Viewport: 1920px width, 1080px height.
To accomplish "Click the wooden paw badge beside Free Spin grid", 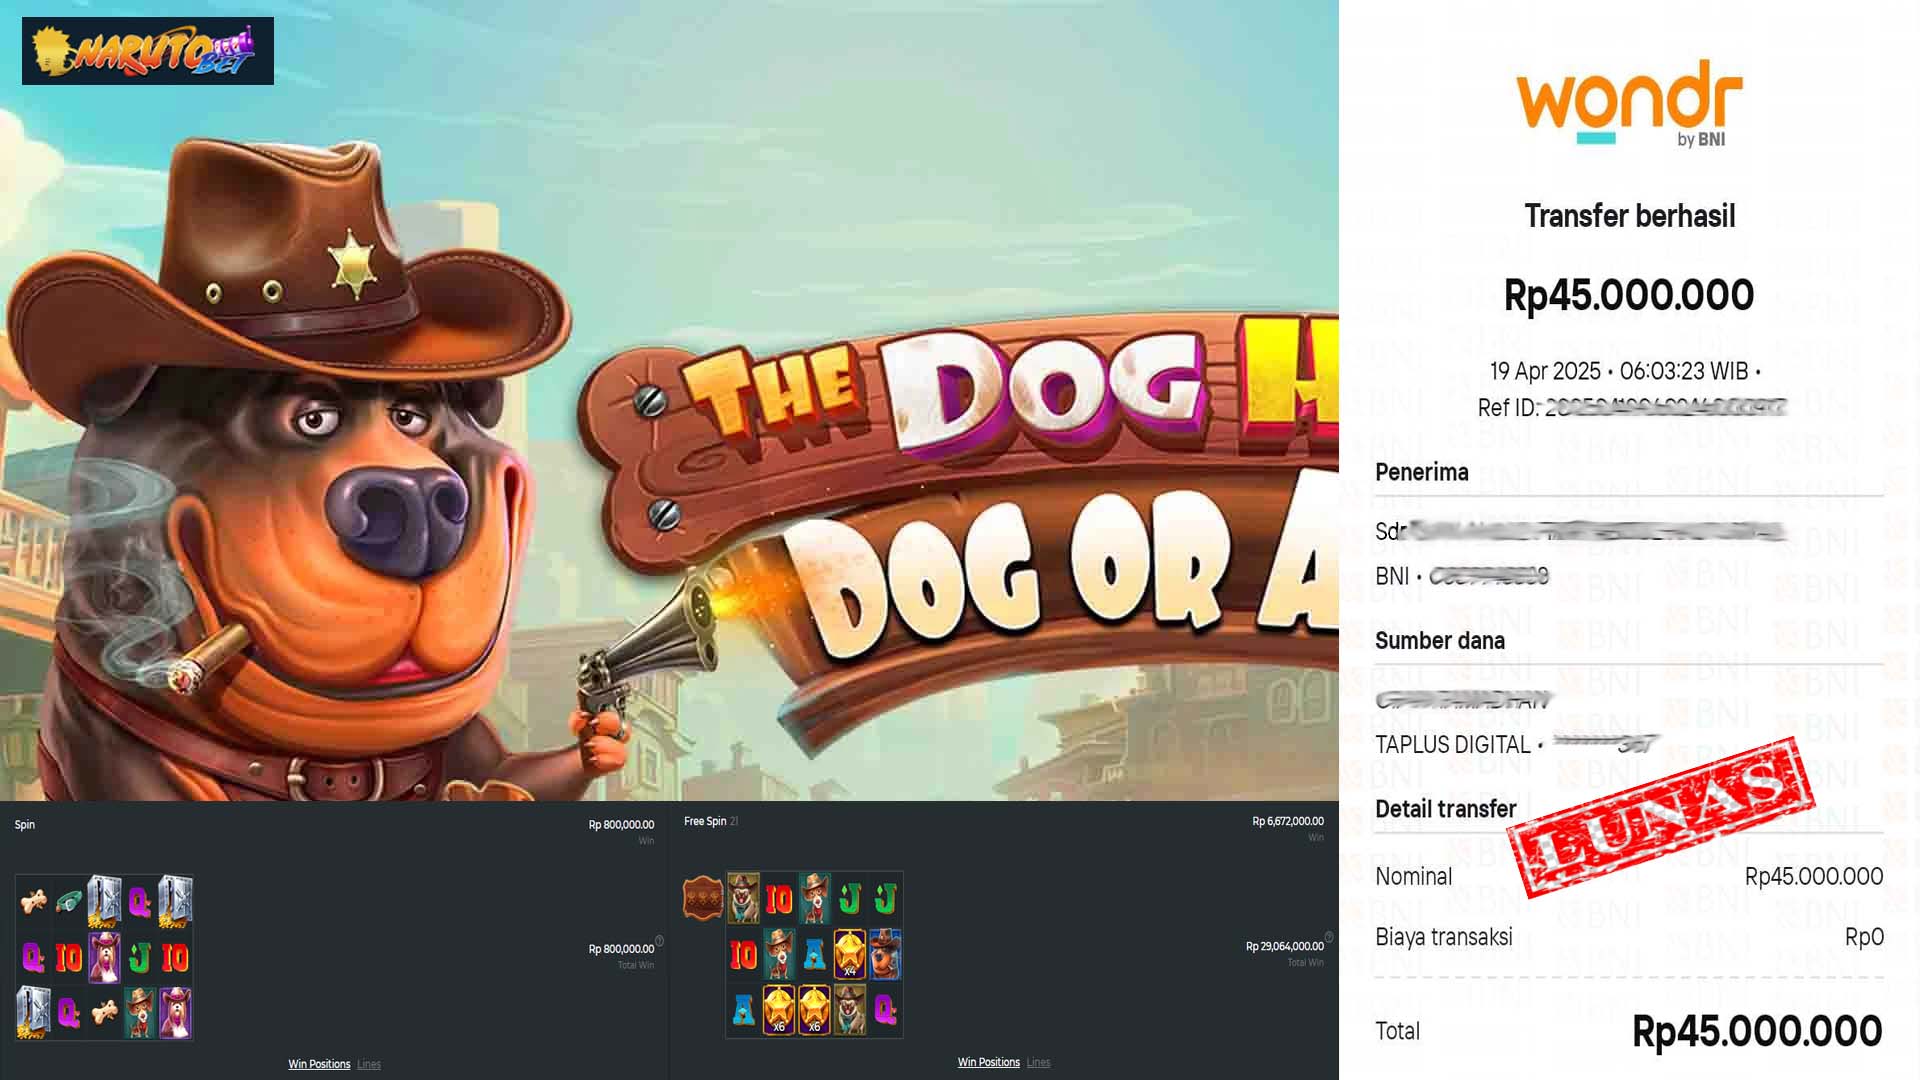I will coord(703,897).
